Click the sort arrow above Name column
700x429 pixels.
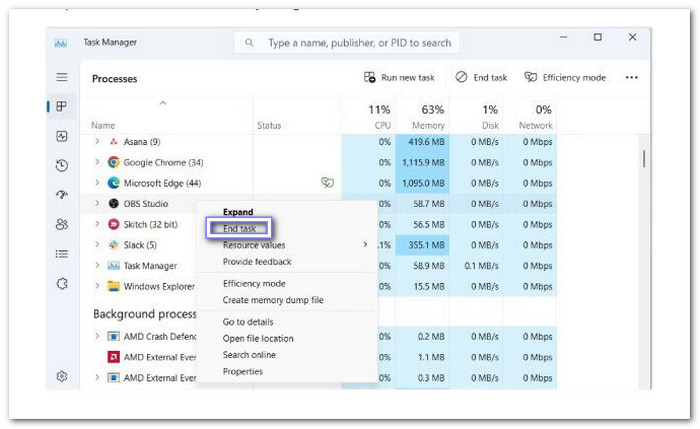163,104
